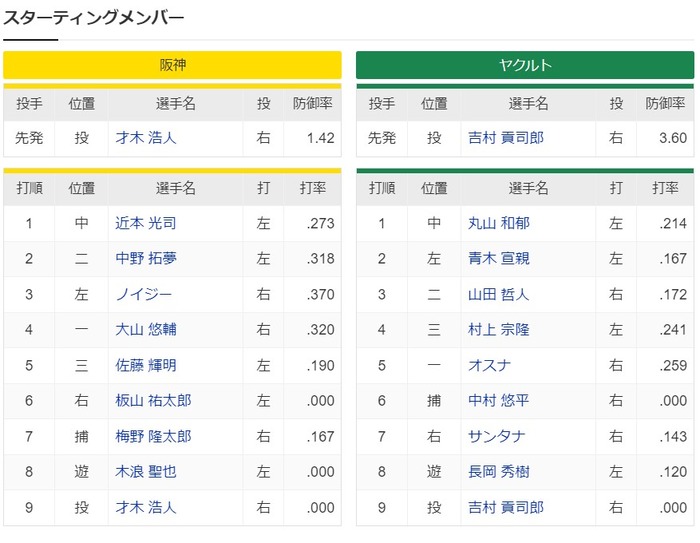This screenshot has width=700, height=543.
Task: Click 近本 光司 player name
Action: coord(146,223)
